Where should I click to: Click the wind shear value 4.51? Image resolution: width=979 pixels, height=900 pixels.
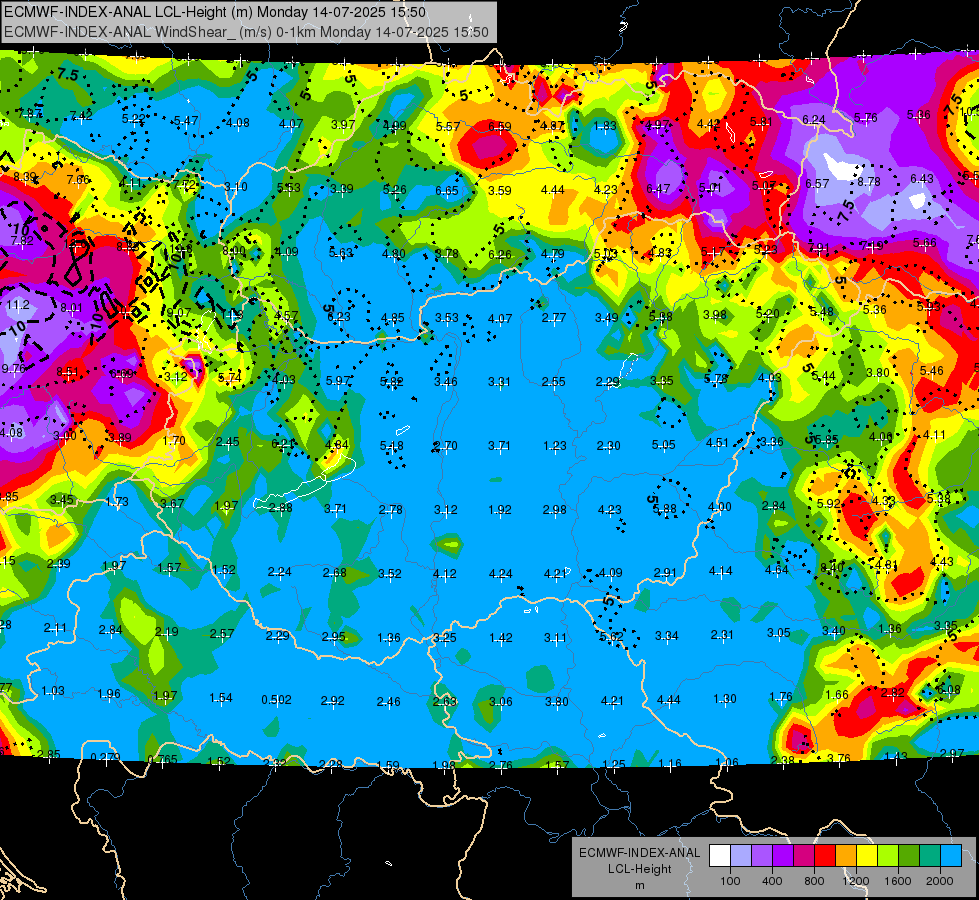[717, 443]
